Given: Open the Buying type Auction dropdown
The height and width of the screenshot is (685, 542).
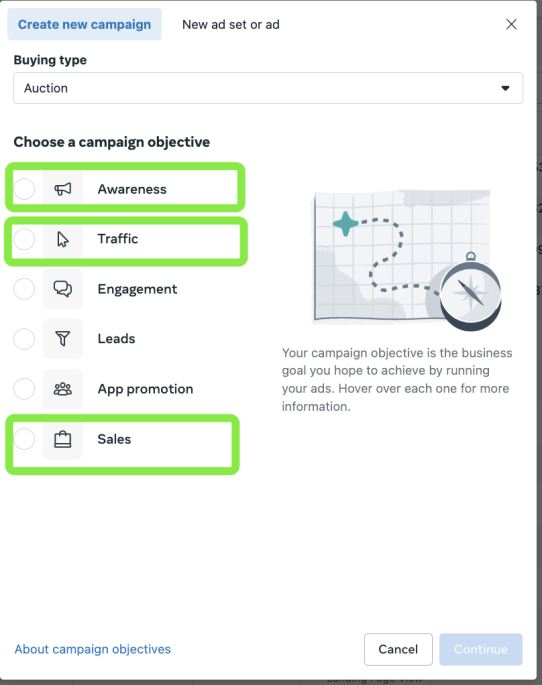Looking at the screenshot, I should coord(268,88).
